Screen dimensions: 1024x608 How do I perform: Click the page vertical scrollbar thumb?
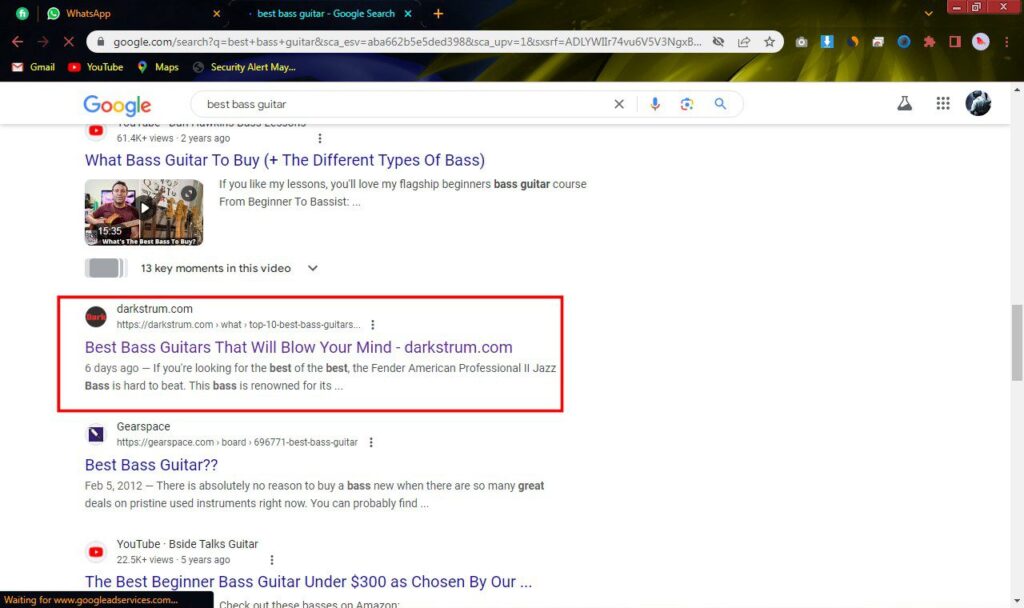point(1017,342)
